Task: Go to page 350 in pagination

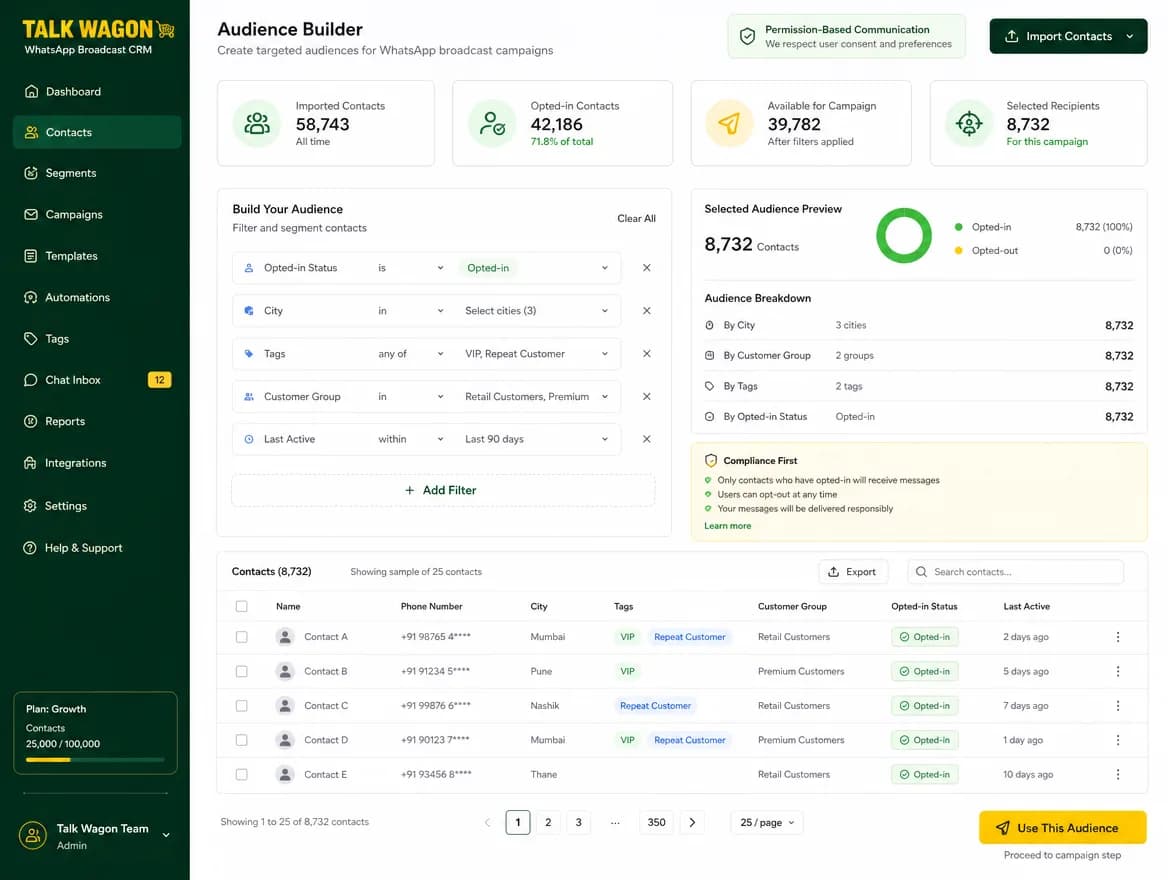Action: (656, 823)
